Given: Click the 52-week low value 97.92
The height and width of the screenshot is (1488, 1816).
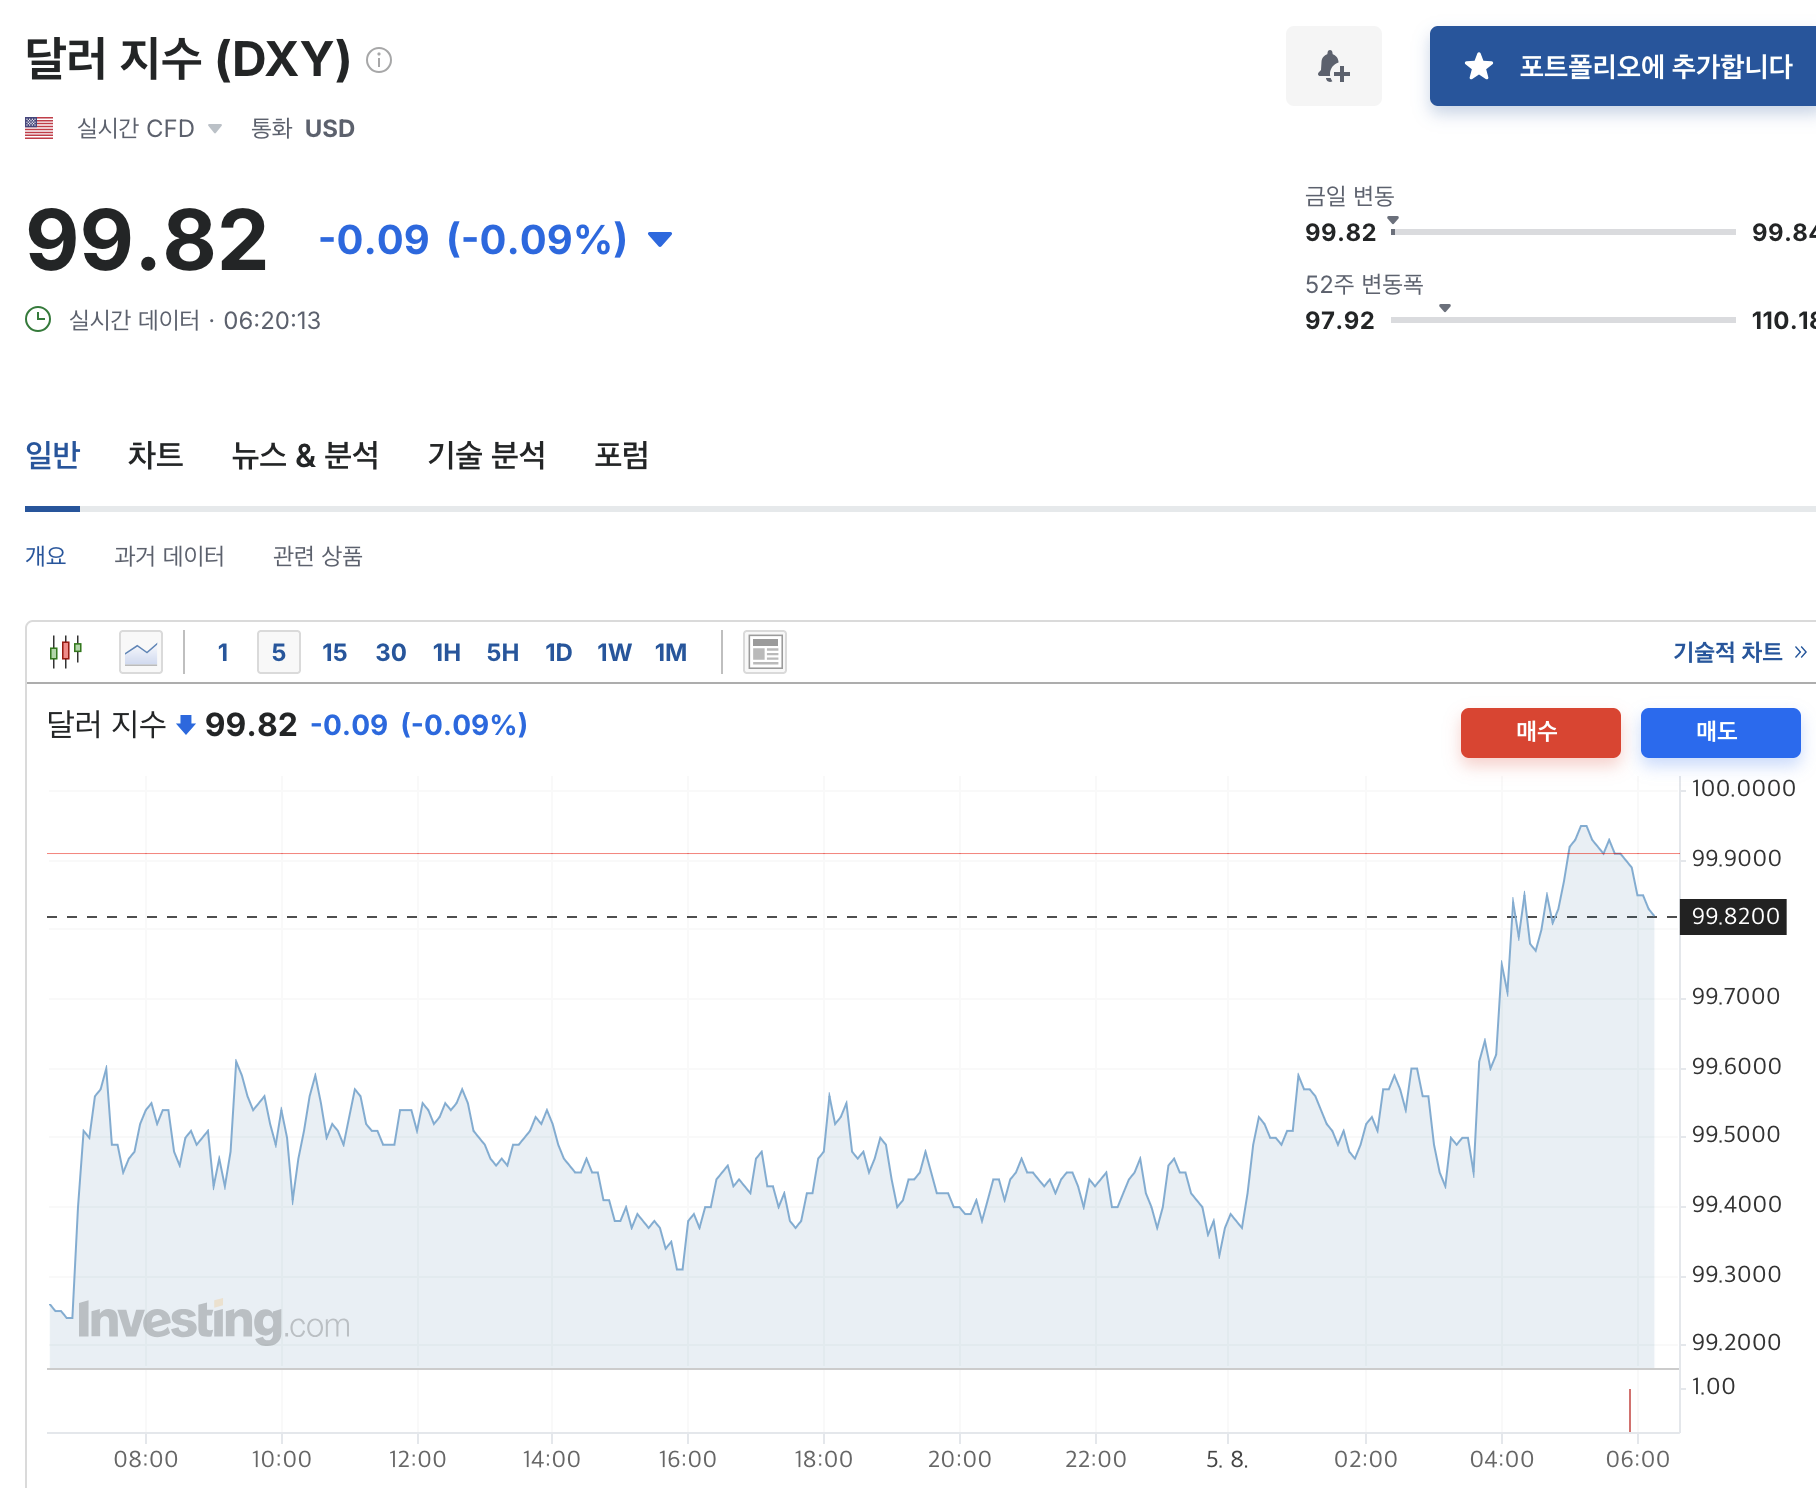Looking at the screenshot, I should click(x=1340, y=320).
